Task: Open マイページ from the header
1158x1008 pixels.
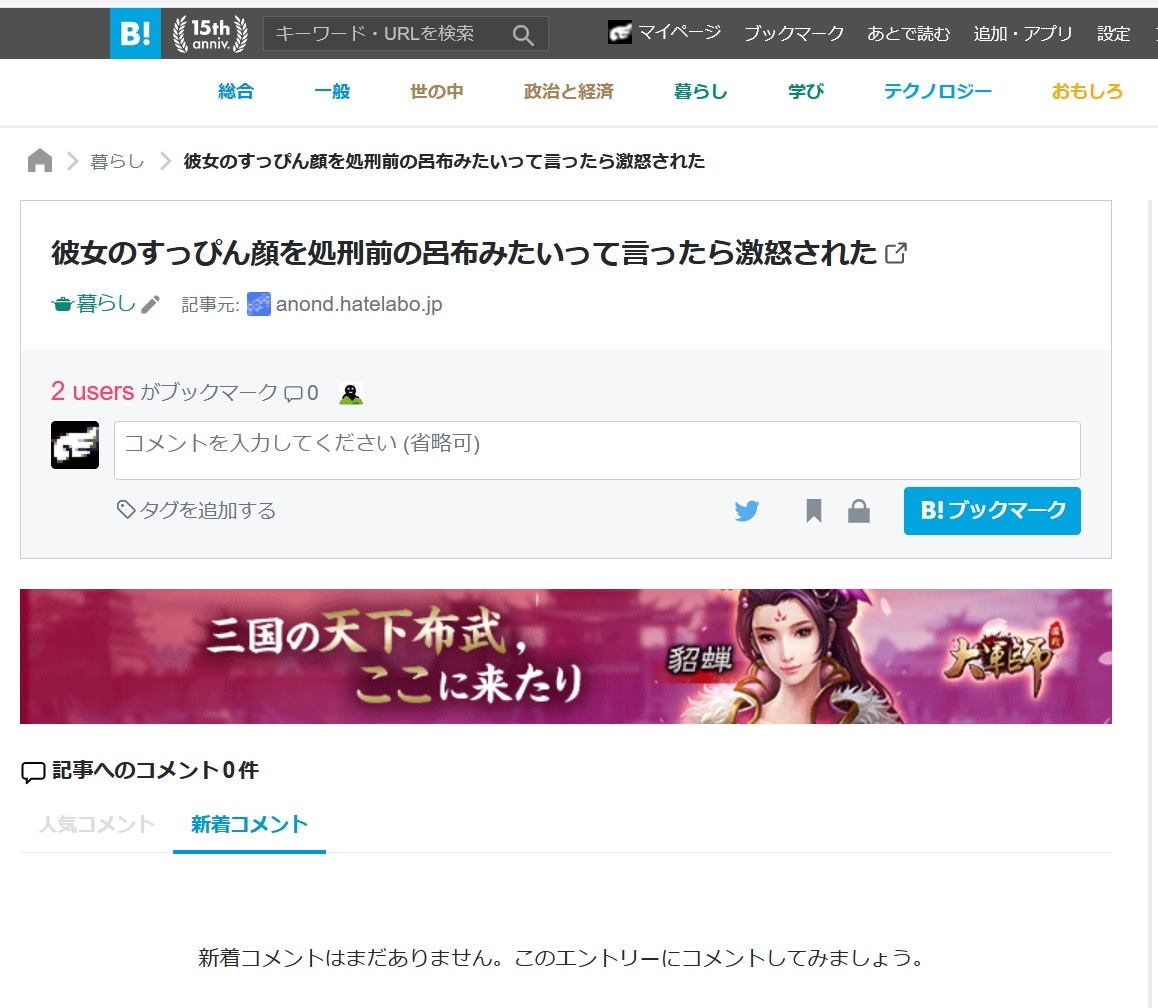Action: click(679, 32)
